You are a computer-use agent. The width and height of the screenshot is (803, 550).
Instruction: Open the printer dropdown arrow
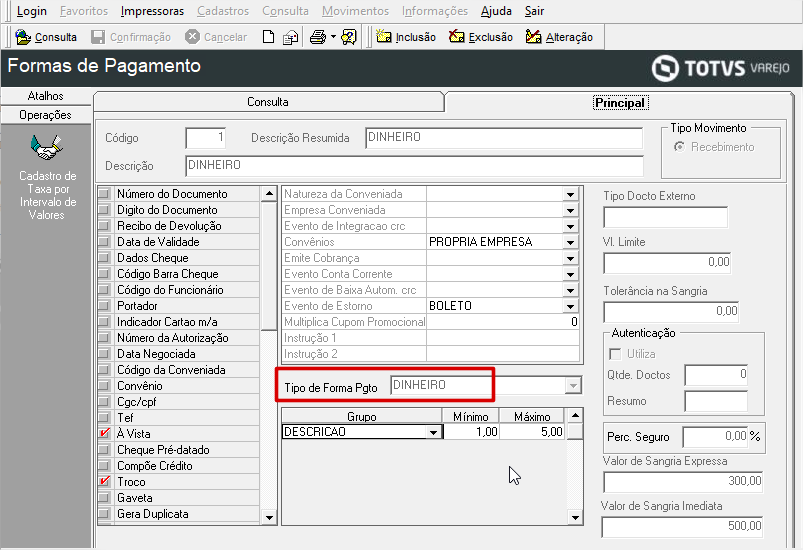click(333, 37)
